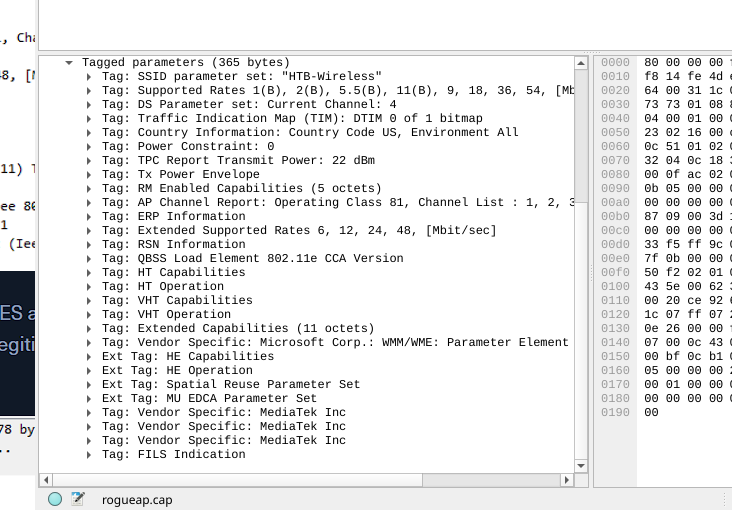Click the vertical scrollbar down arrow
The width and height of the screenshot is (732, 510).
(x=581, y=466)
